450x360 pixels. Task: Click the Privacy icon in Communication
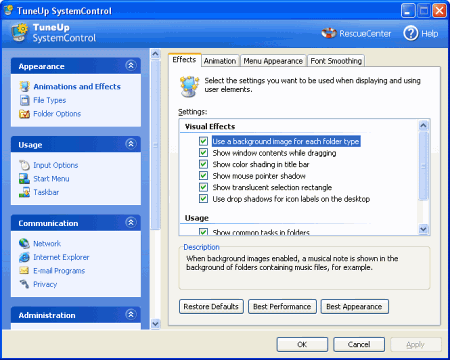coord(24,284)
